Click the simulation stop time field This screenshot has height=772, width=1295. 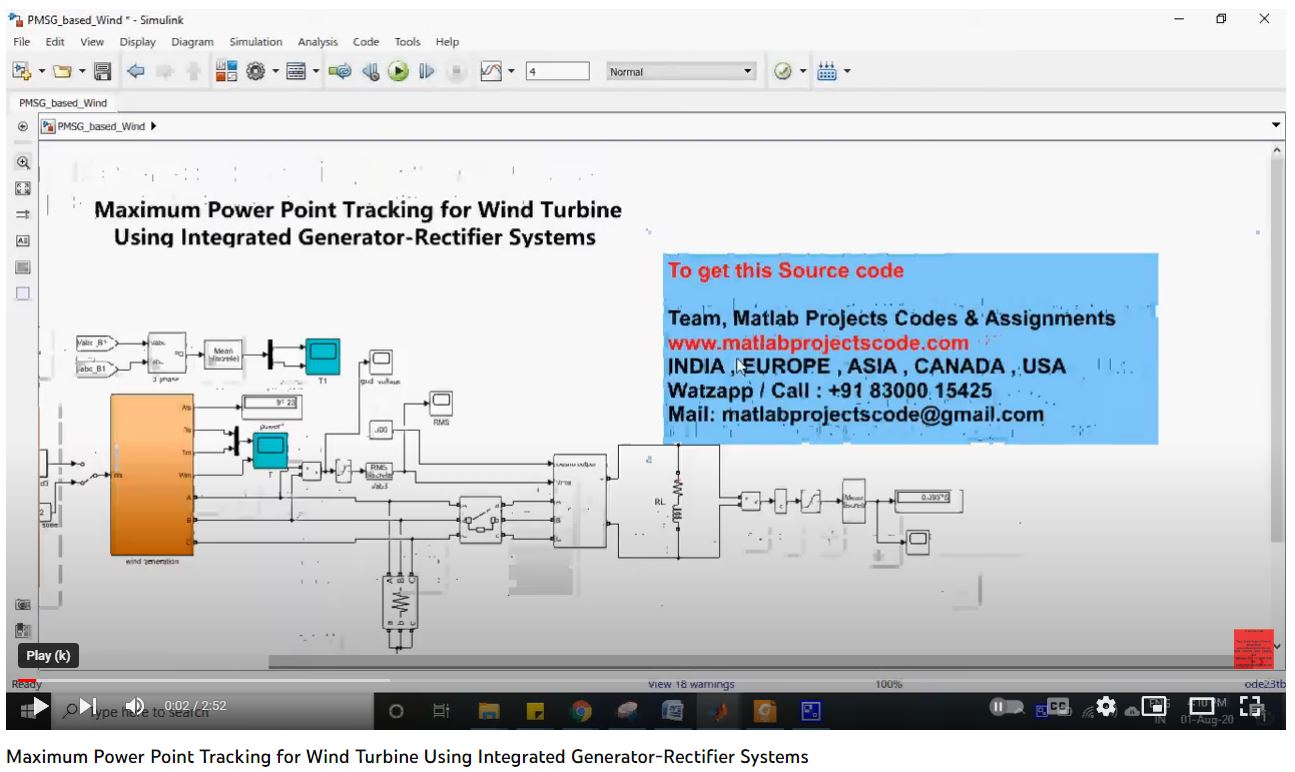[556, 72]
